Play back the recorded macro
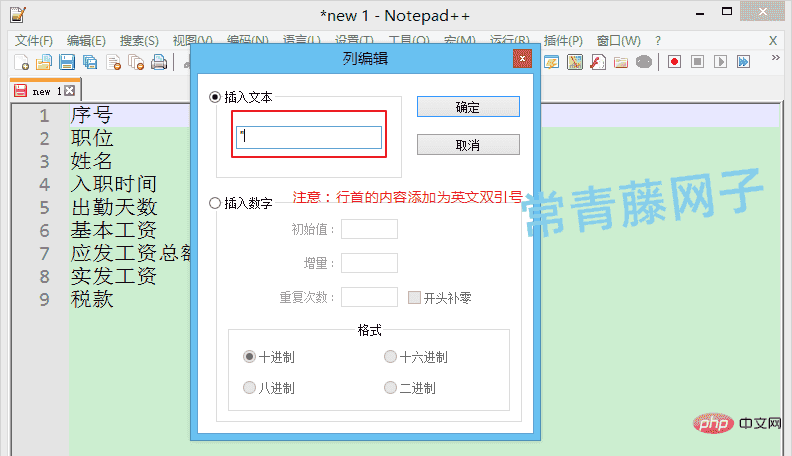The height and width of the screenshot is (456, 792). (720, 62)
